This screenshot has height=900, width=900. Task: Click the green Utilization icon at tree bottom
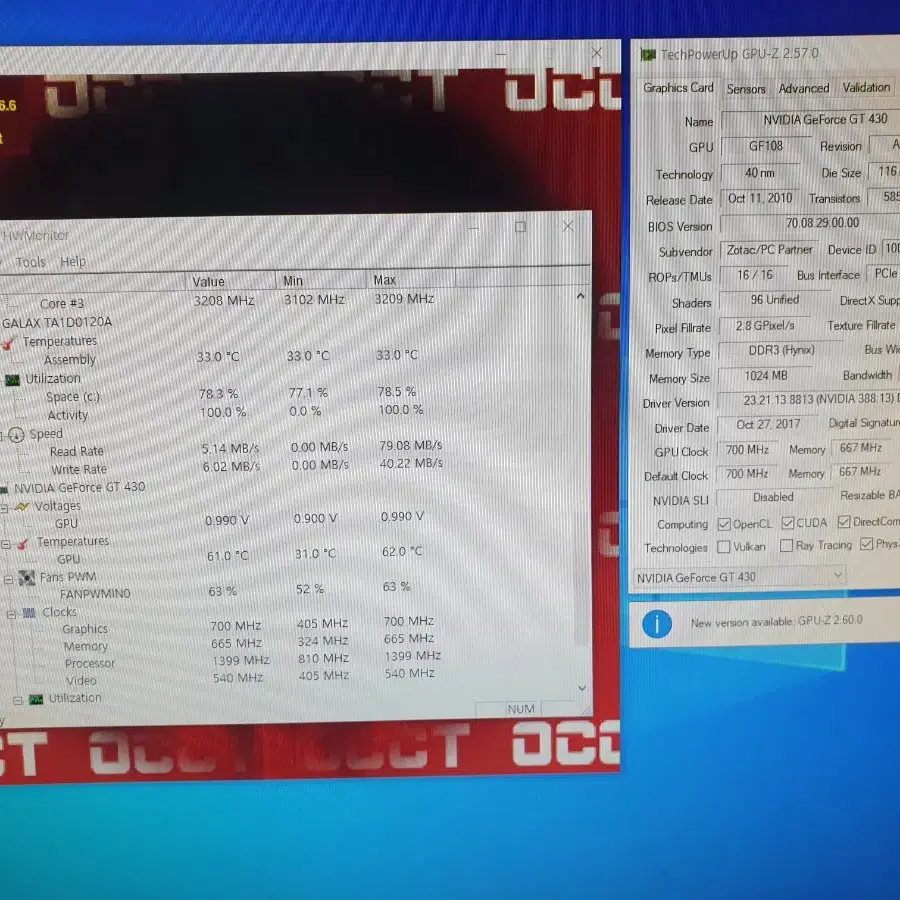(36, 699)
